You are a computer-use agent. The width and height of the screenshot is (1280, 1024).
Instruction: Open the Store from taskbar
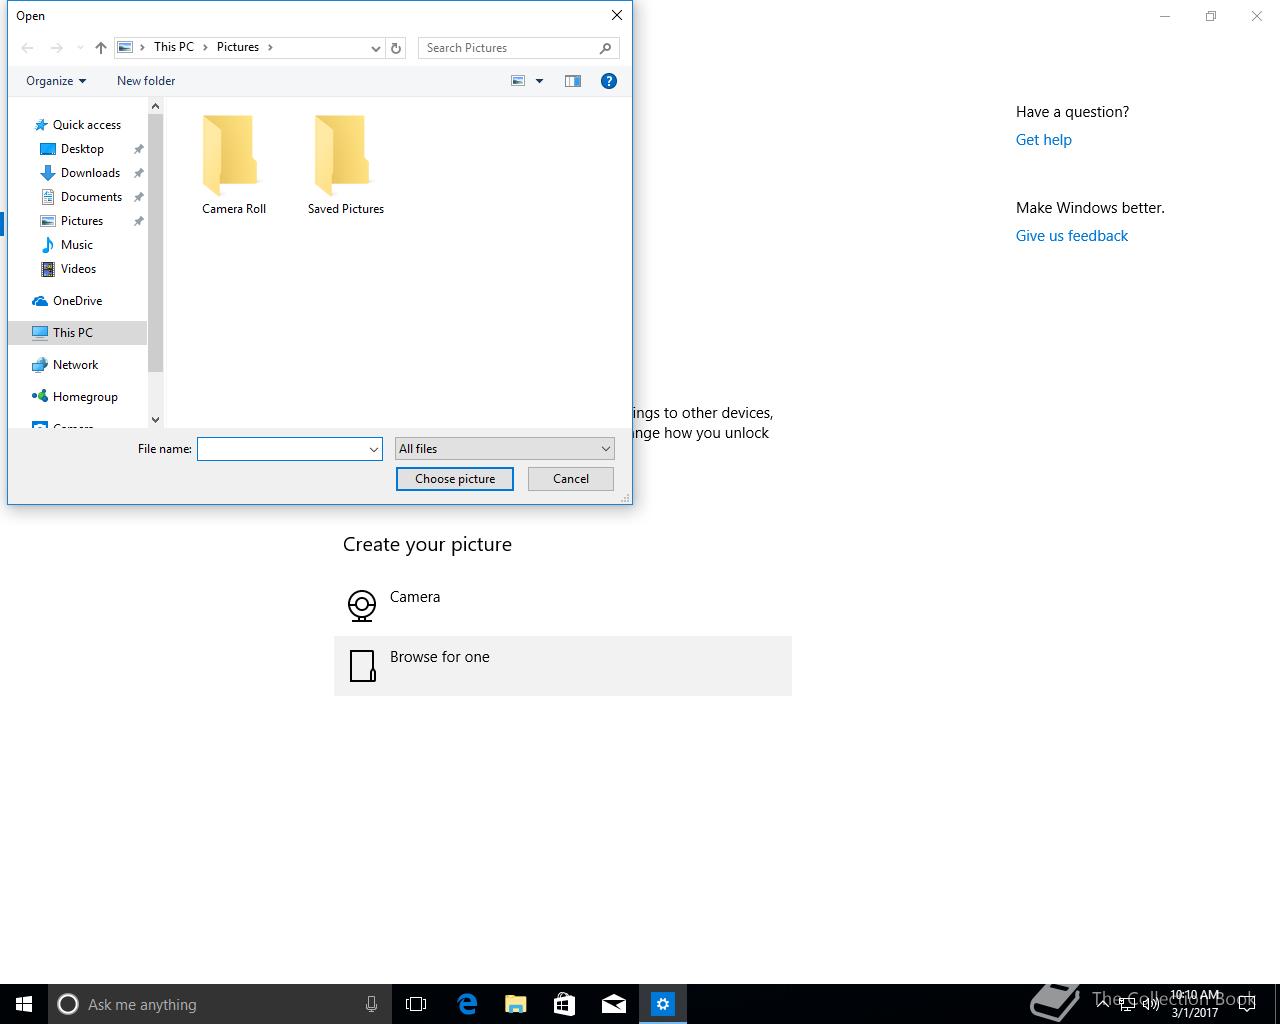pos(565,1004)
